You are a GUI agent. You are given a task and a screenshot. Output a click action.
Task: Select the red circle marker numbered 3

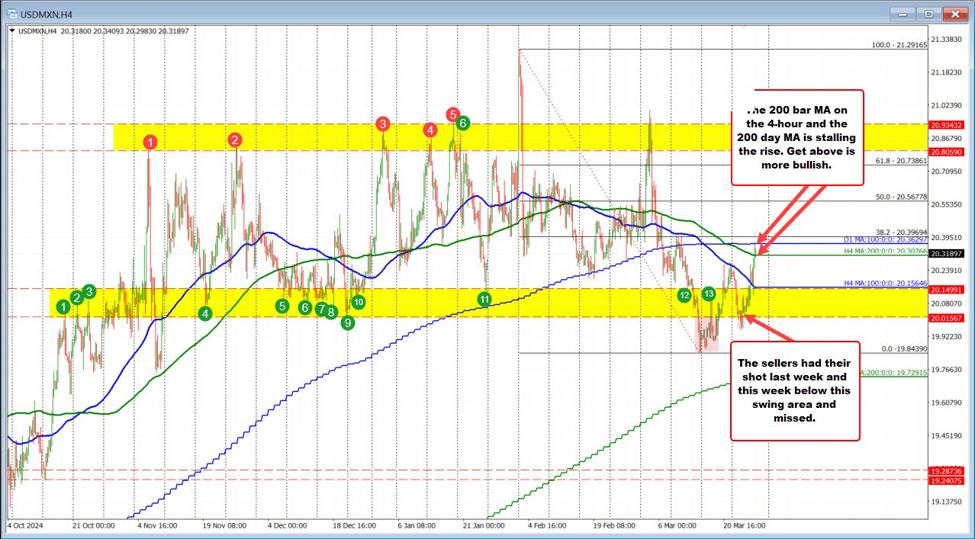tap(383, 124)
